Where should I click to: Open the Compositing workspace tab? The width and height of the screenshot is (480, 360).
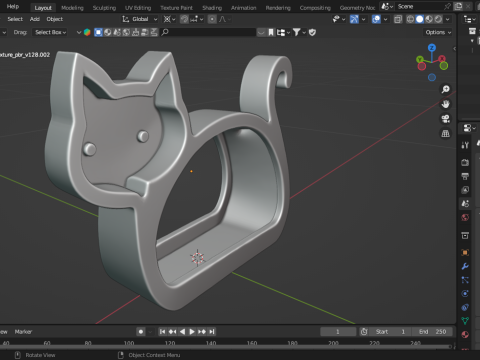(315, 8)
